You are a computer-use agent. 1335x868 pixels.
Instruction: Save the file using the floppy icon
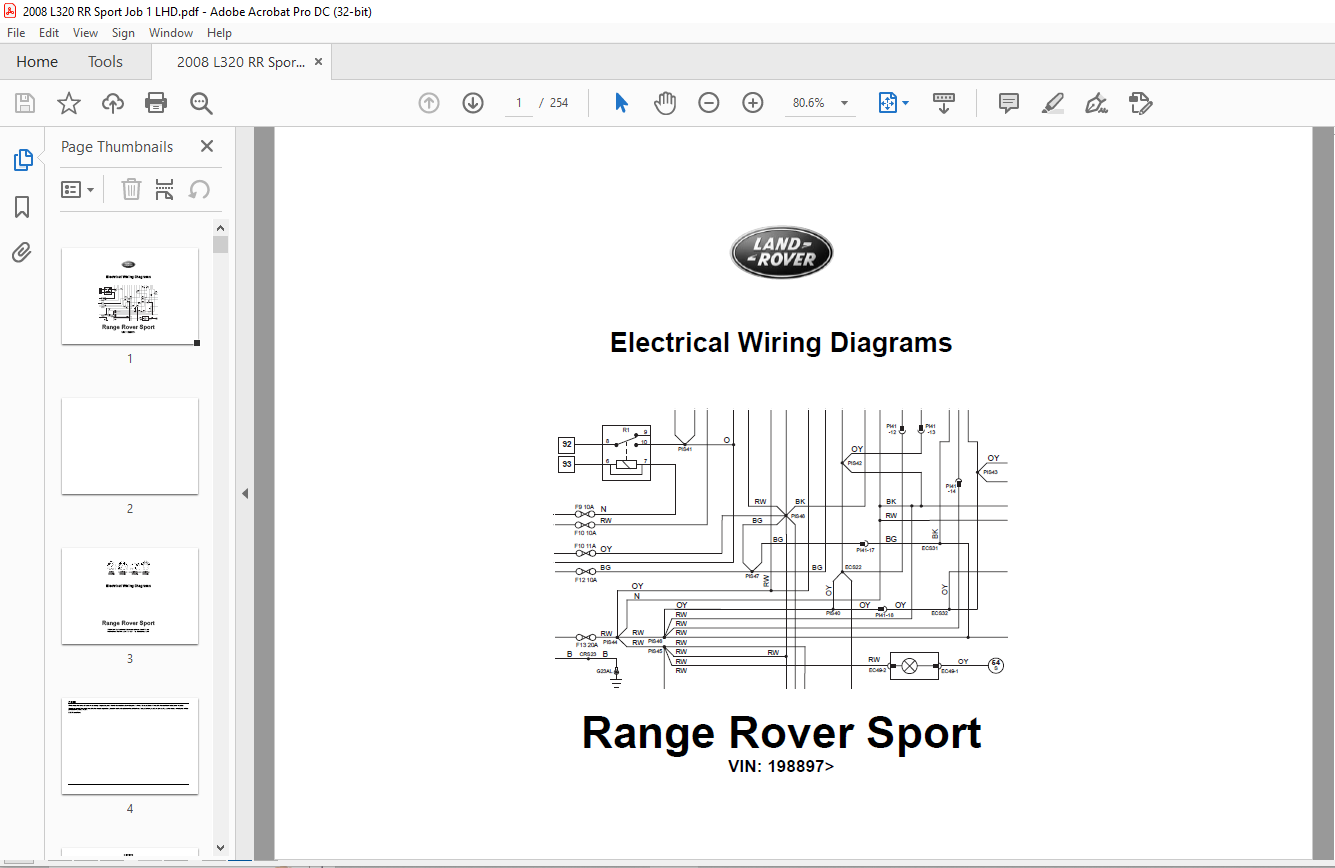25,103
